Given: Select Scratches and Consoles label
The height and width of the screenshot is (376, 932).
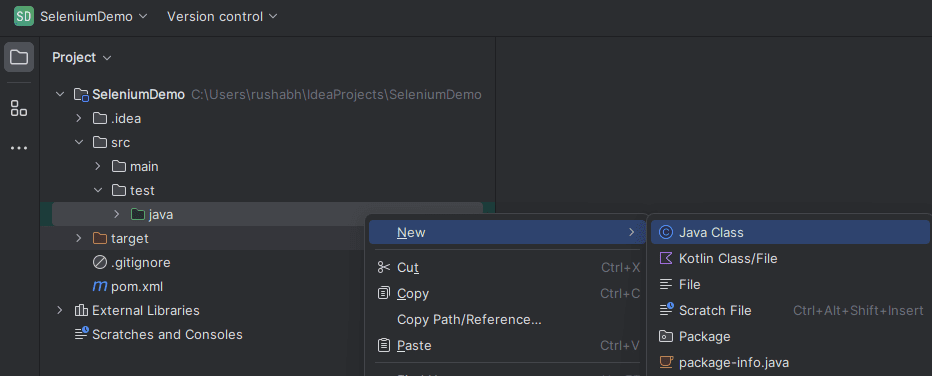Looking at the screenshot, I should tap(167, 334).
